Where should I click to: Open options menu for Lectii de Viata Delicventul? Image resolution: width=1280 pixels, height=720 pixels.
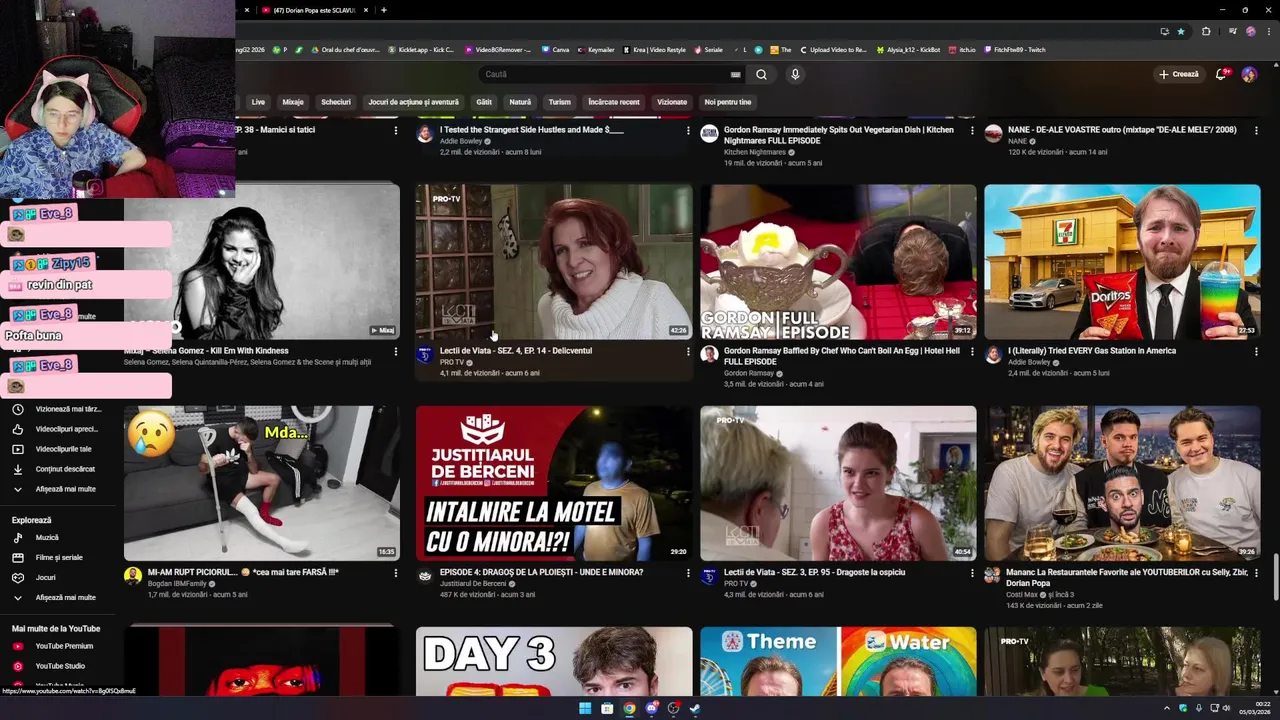pos(688,352)
